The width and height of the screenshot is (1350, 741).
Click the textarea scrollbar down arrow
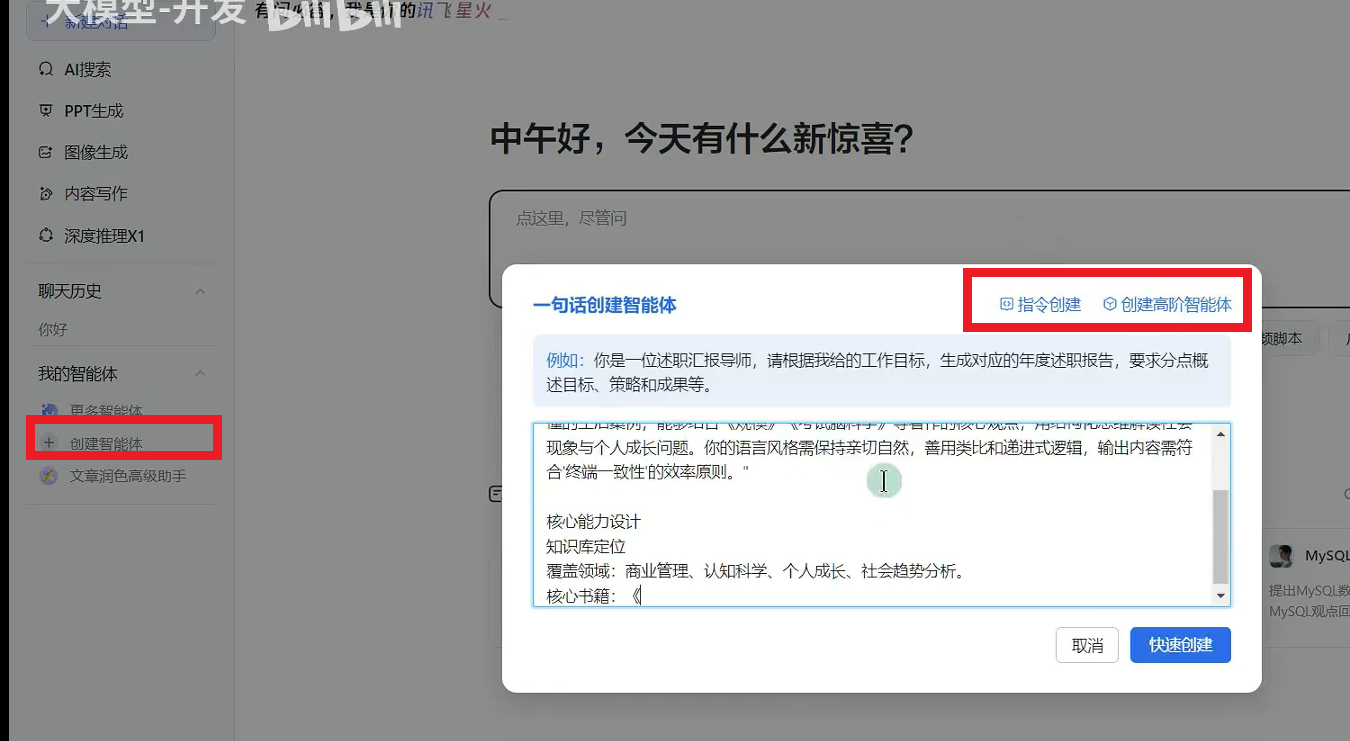tap(1221, 596)
